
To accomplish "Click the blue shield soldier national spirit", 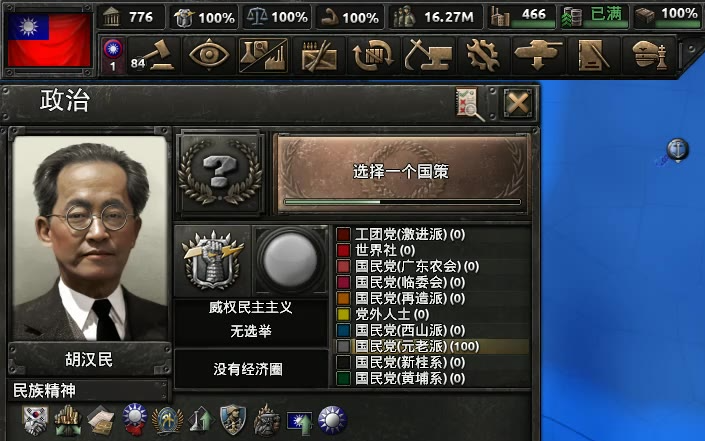I will coord(233,420).
